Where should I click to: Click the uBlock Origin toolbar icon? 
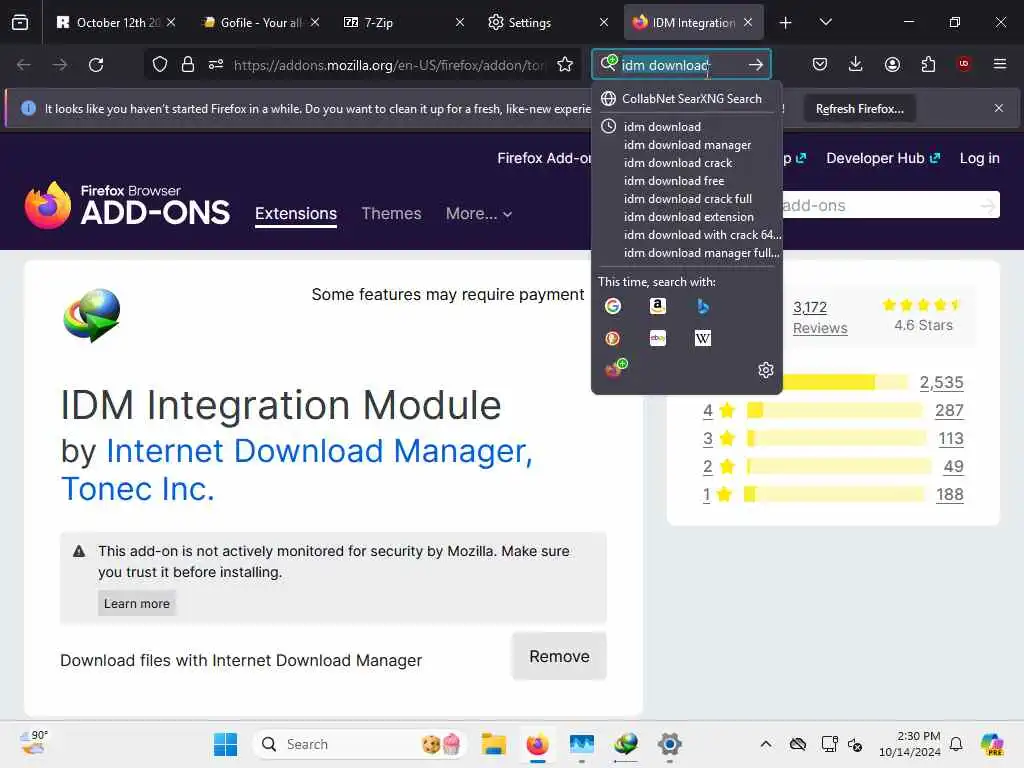click(x=964, y=64)
